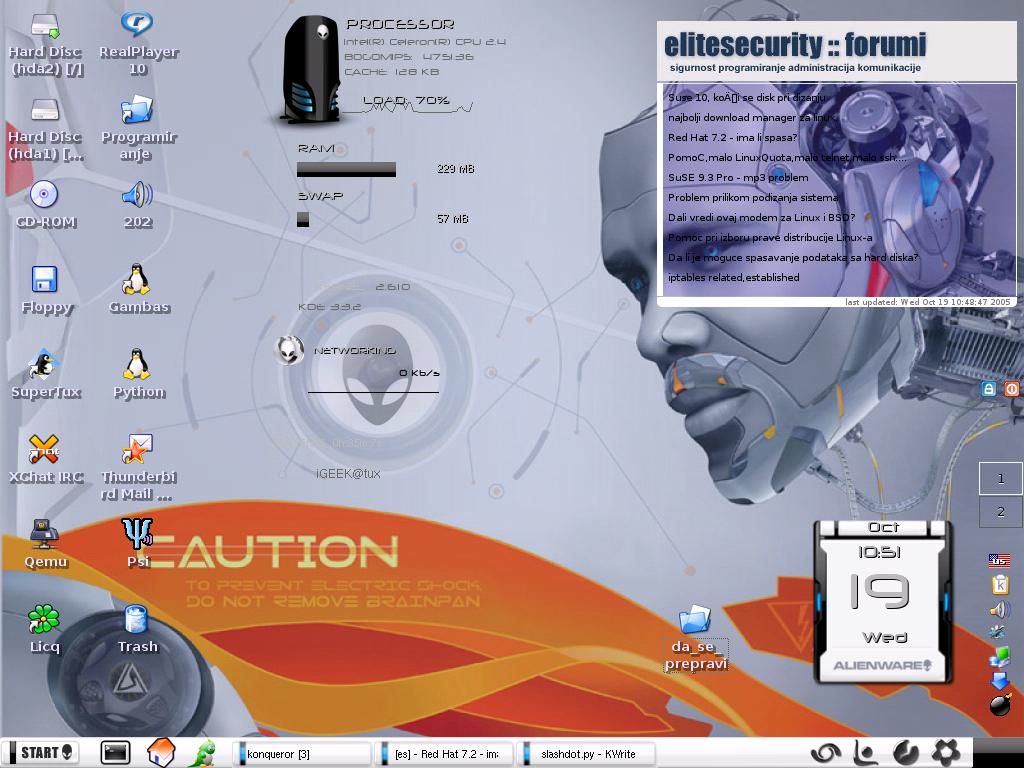Click the spiral swirl panel icon
Screen dimensions: 1024x768
click(x=825, y=753)
